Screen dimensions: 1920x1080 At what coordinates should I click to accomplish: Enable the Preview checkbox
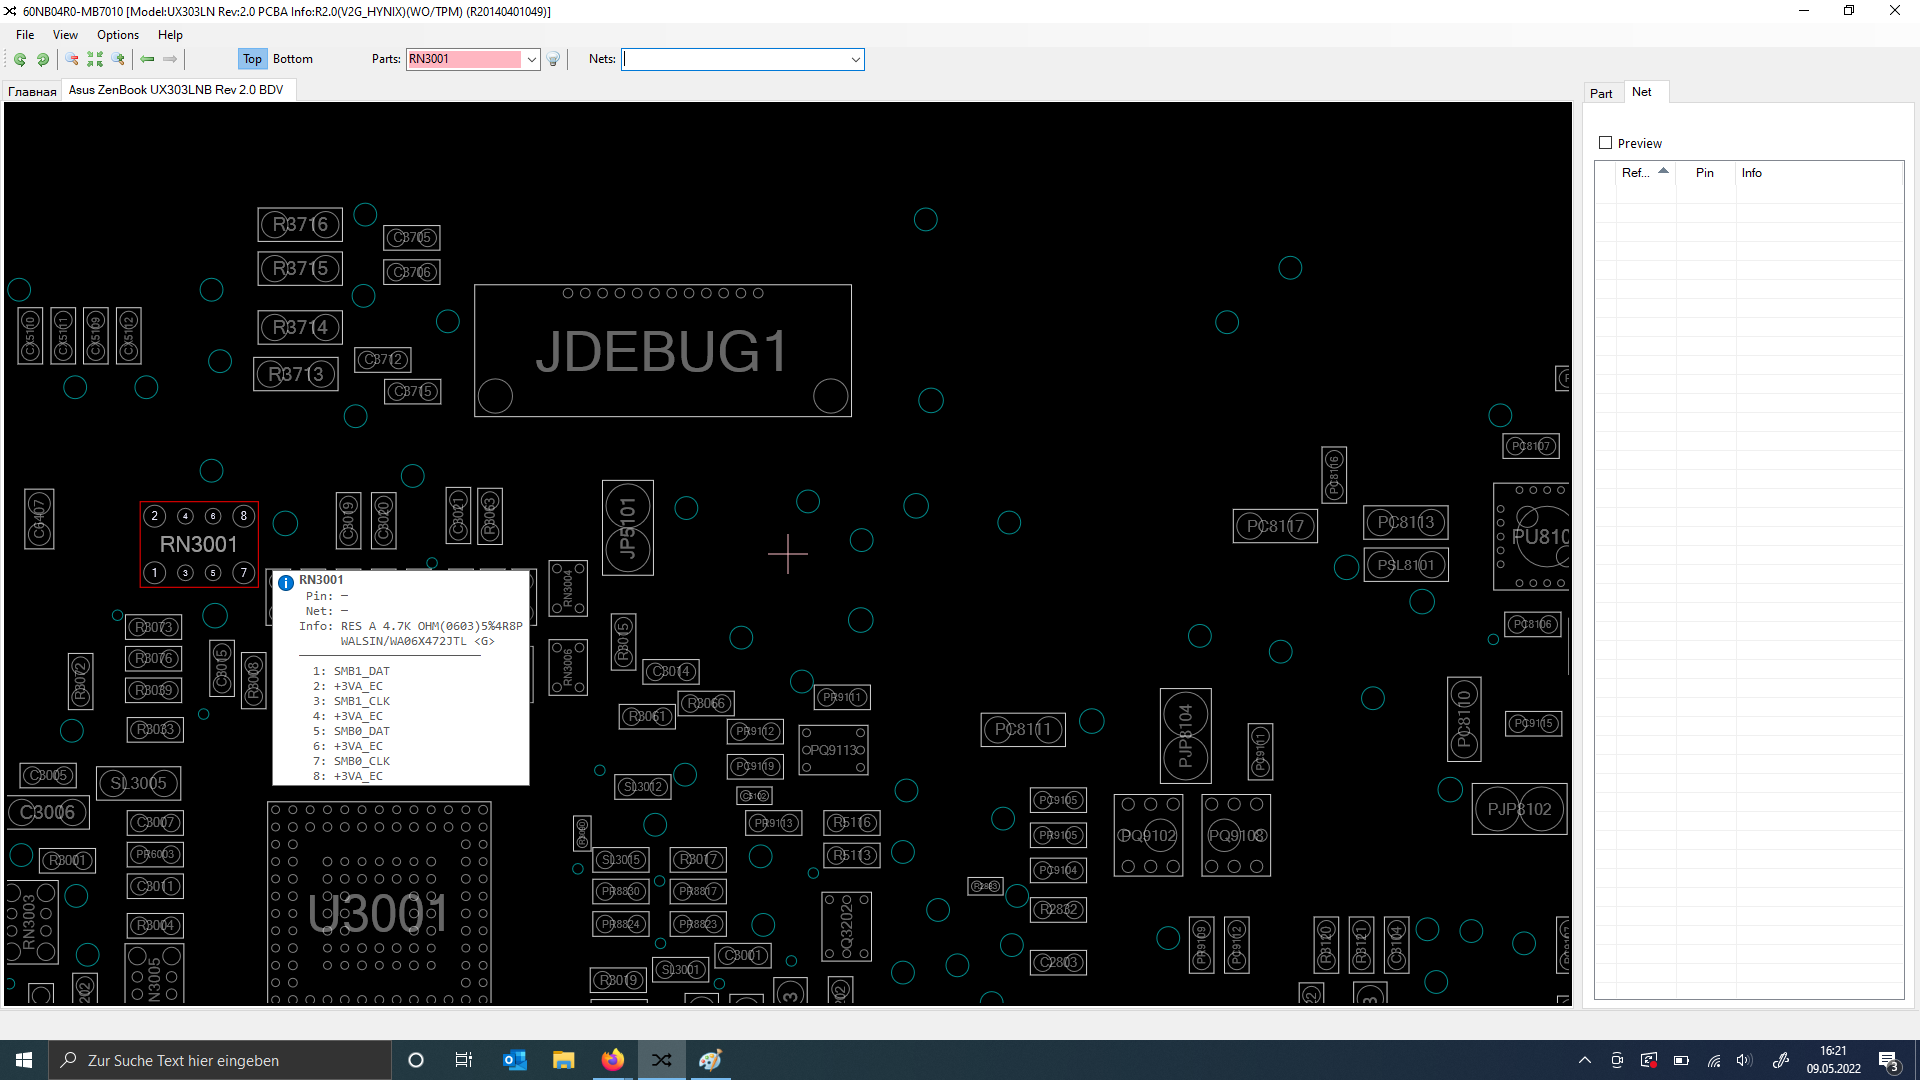click(1606, 143)
